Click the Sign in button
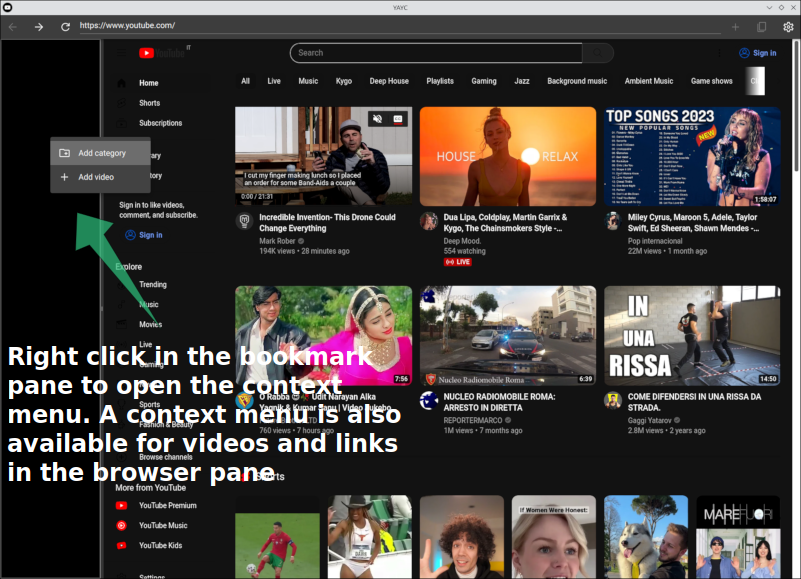The height and width of the screenshot is (579, 801). (x=756, y=53)
